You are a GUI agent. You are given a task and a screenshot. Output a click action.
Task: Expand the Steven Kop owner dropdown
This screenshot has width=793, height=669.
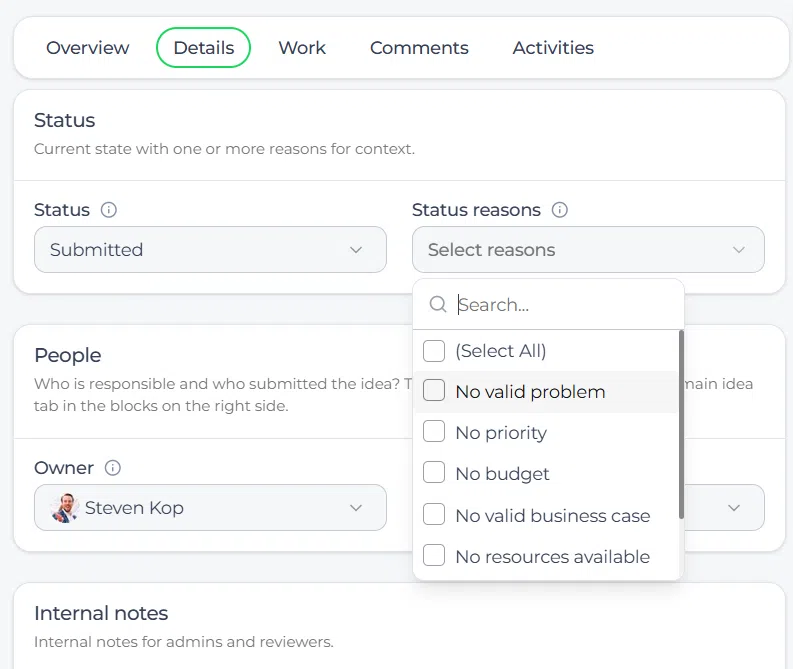pos(210,508)
